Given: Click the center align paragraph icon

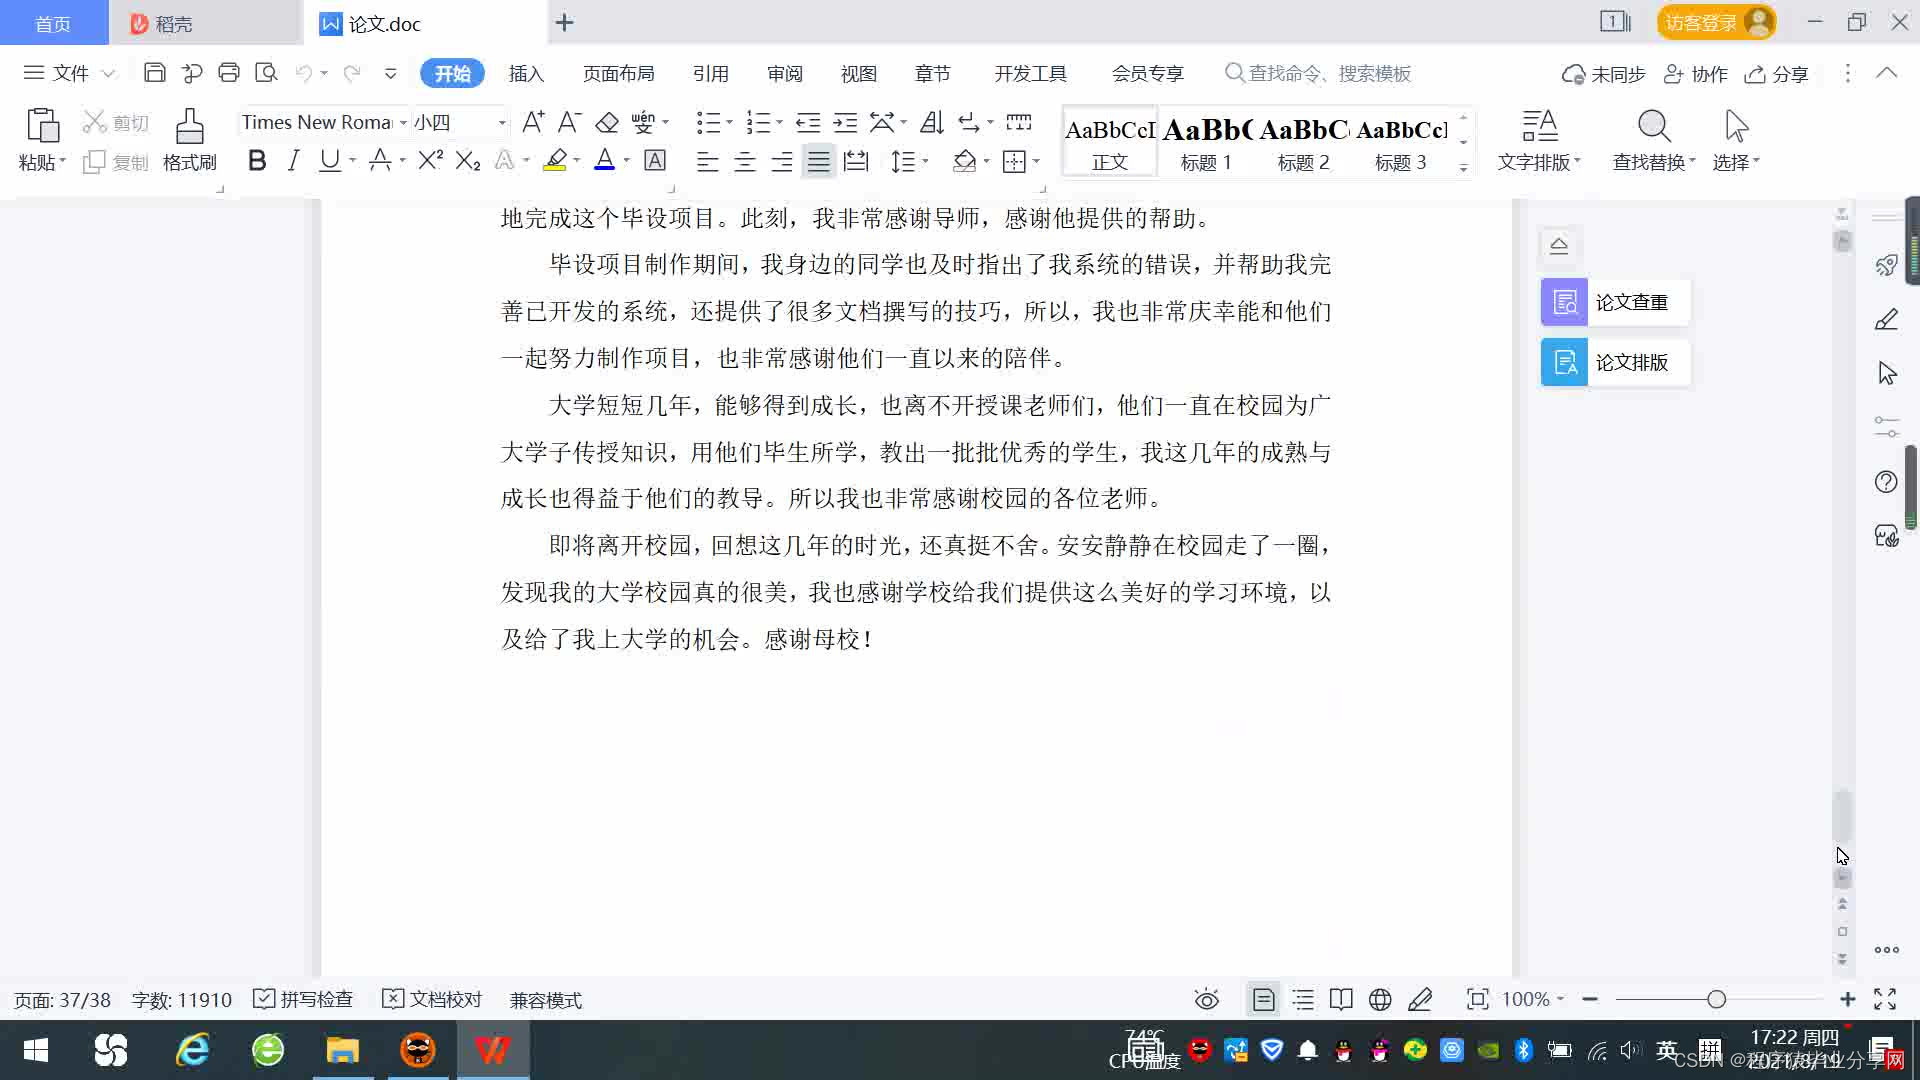Looking at the screenshot, I should [x=744, y=161].
